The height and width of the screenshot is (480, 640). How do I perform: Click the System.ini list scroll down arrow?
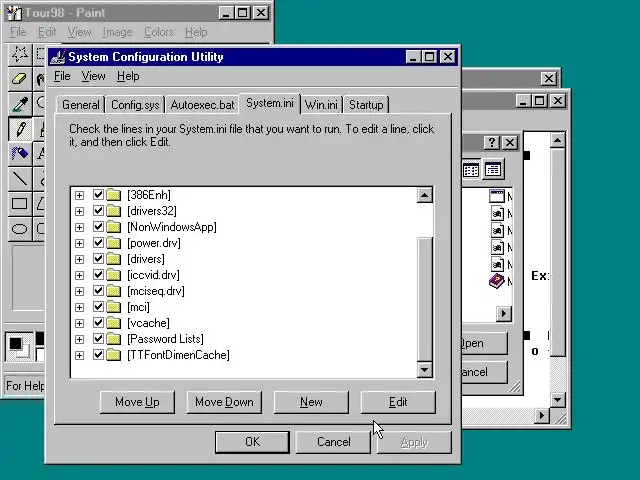tap(424, 370)
